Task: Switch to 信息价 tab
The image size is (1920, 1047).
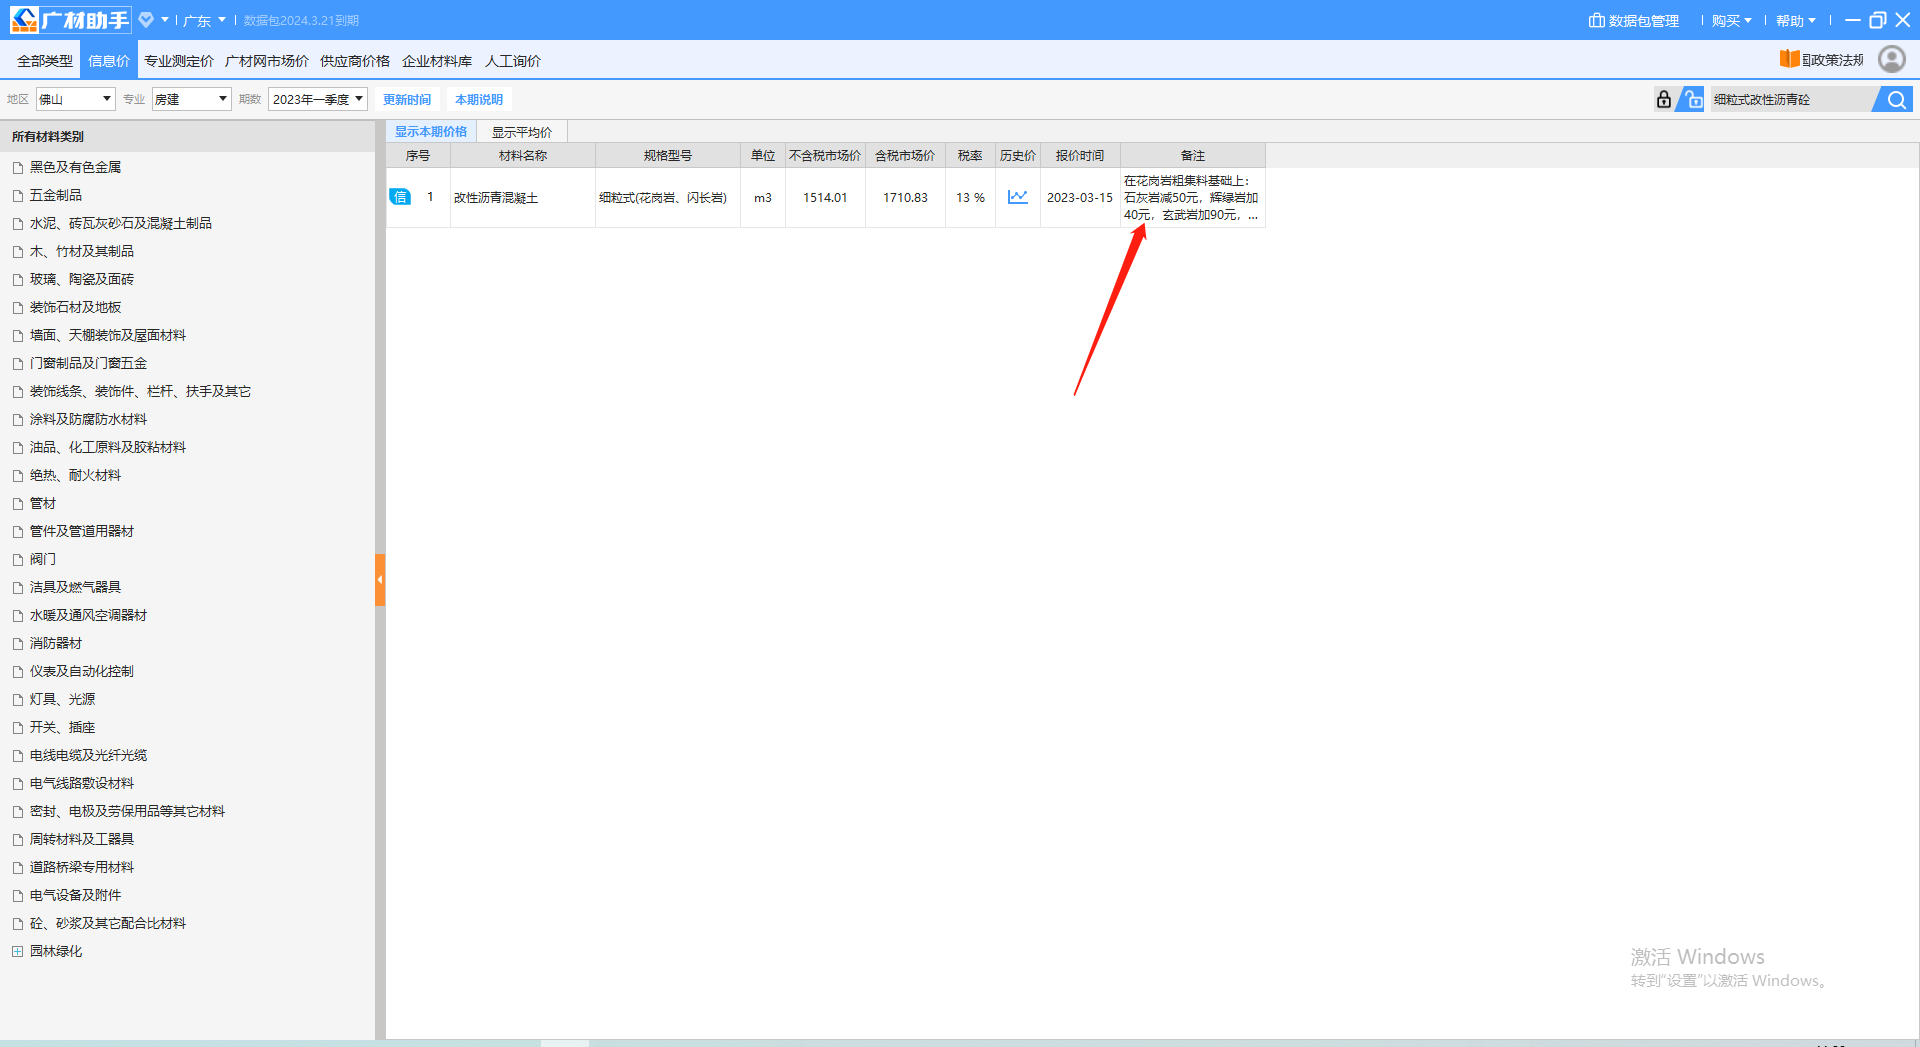Action: [109, 61]
